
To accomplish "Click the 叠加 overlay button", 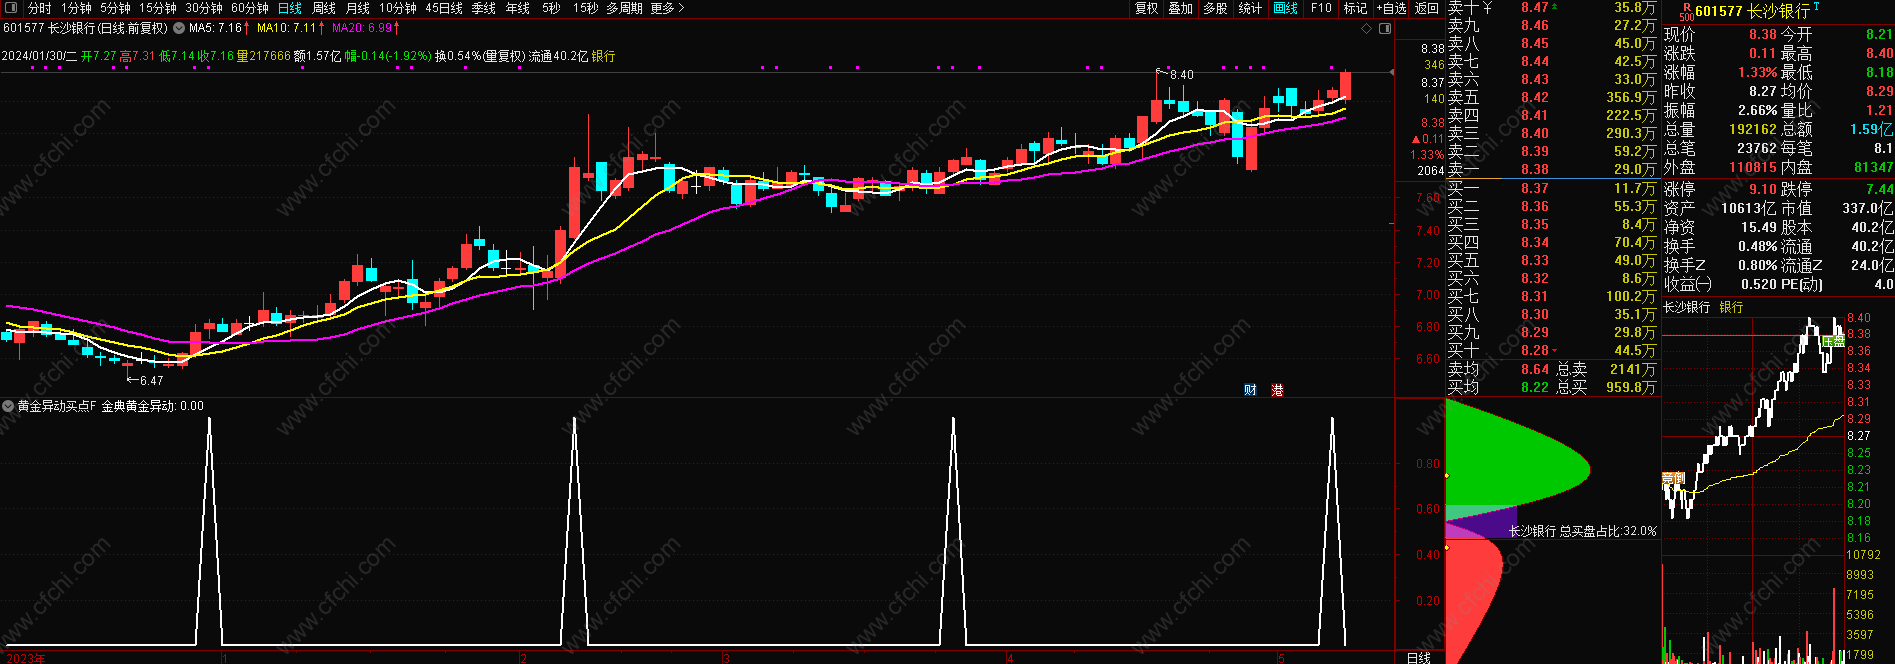I will 1180,8.
